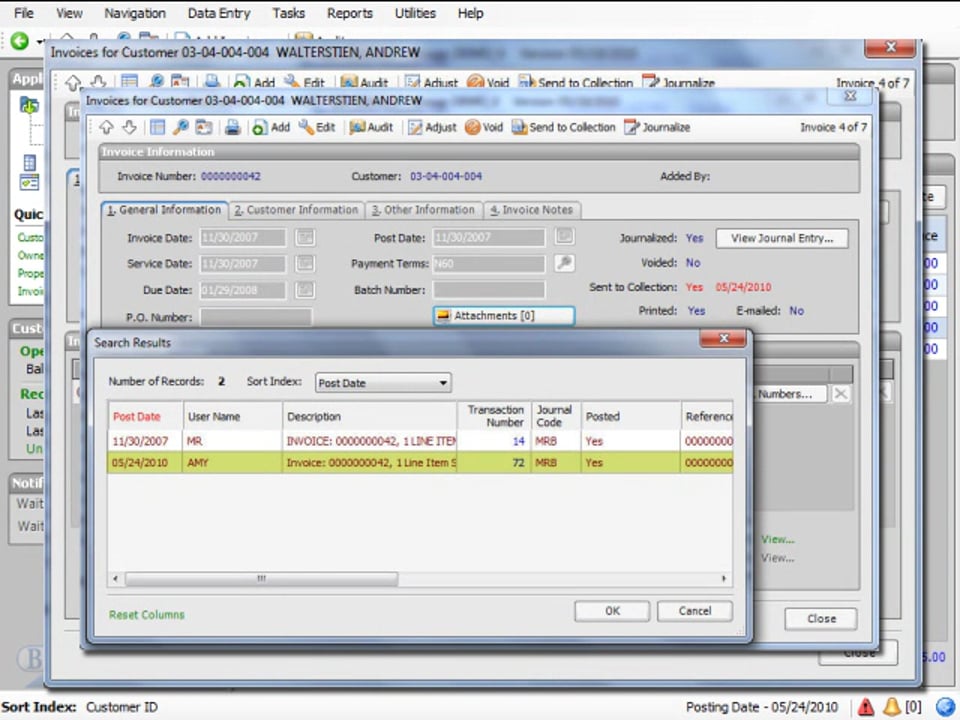Screen dimensions: 960x720
Task: Click the X button beside Numbers
Action: (841, 394)
